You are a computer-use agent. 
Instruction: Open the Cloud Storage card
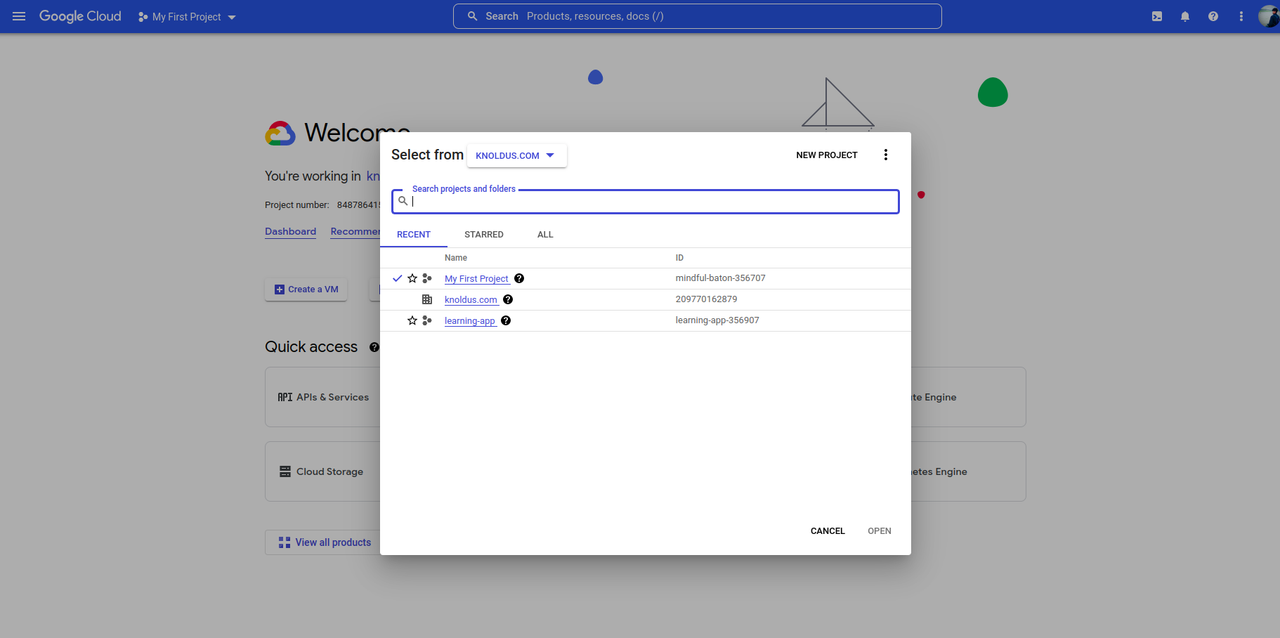(322, 472)
